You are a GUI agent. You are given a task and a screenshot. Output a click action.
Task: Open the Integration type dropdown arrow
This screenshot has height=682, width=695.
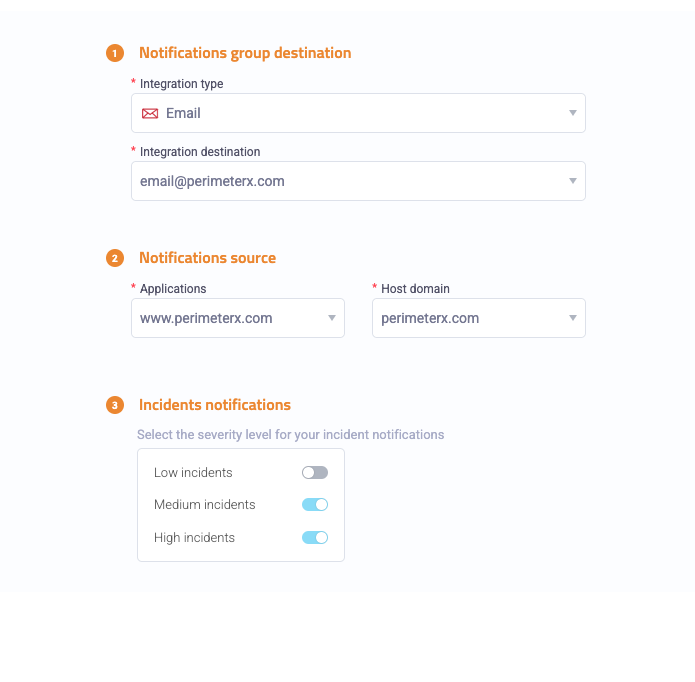[573, 113]
